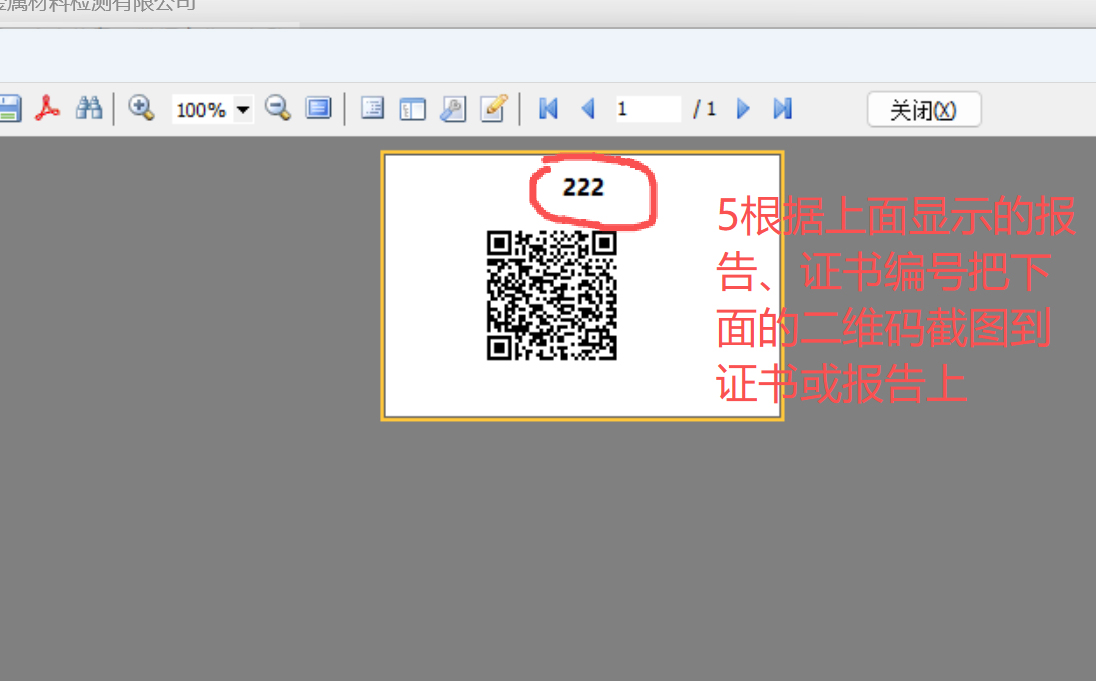The image size is (1096, 681).
Task: Click the red annotation text beside the page
Action: coord(895,300)
